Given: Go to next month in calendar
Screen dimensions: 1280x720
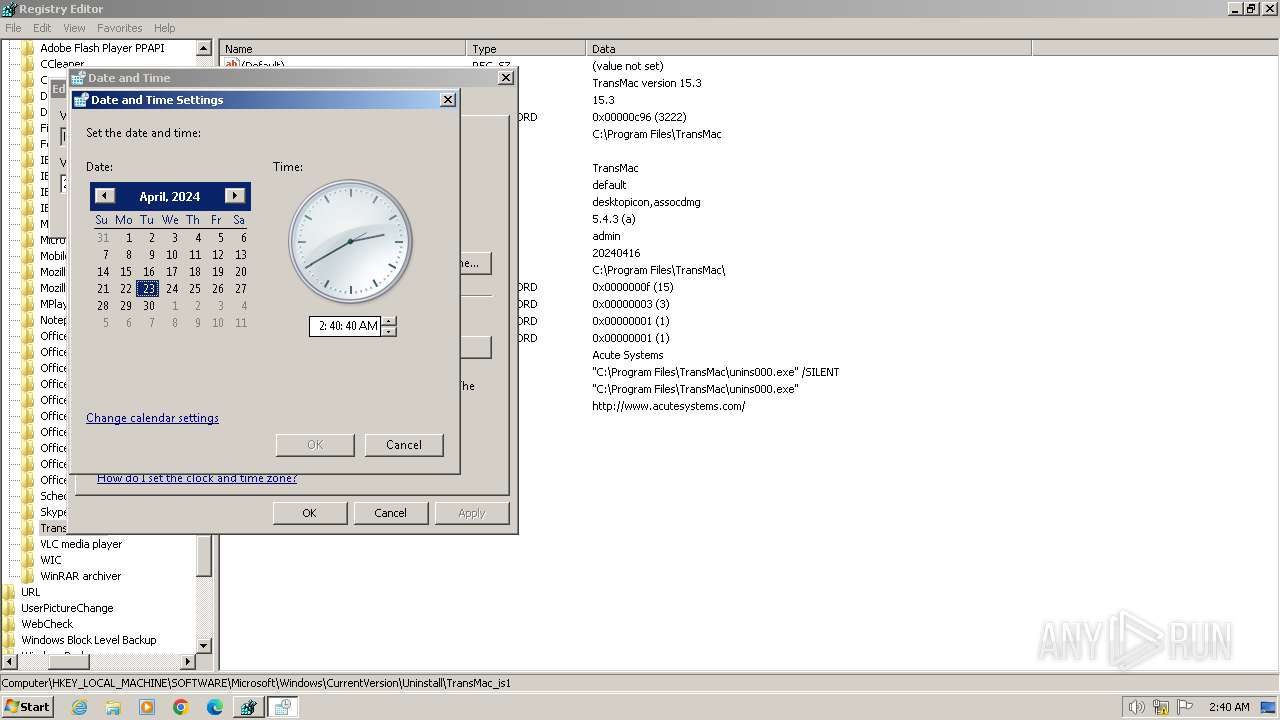Looking at the screenshot, I should coord(235,196).
